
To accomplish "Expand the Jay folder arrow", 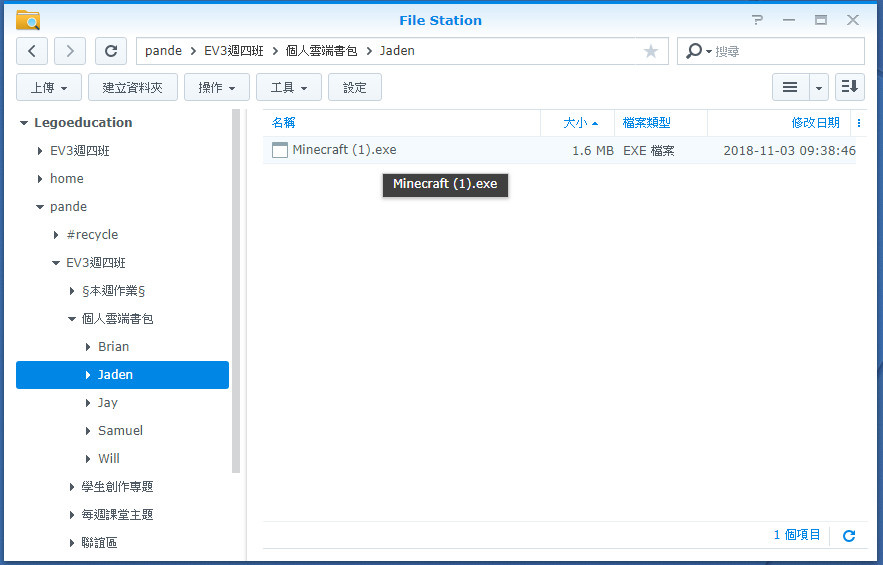I will pyautogui.click(x=88, y=403).
